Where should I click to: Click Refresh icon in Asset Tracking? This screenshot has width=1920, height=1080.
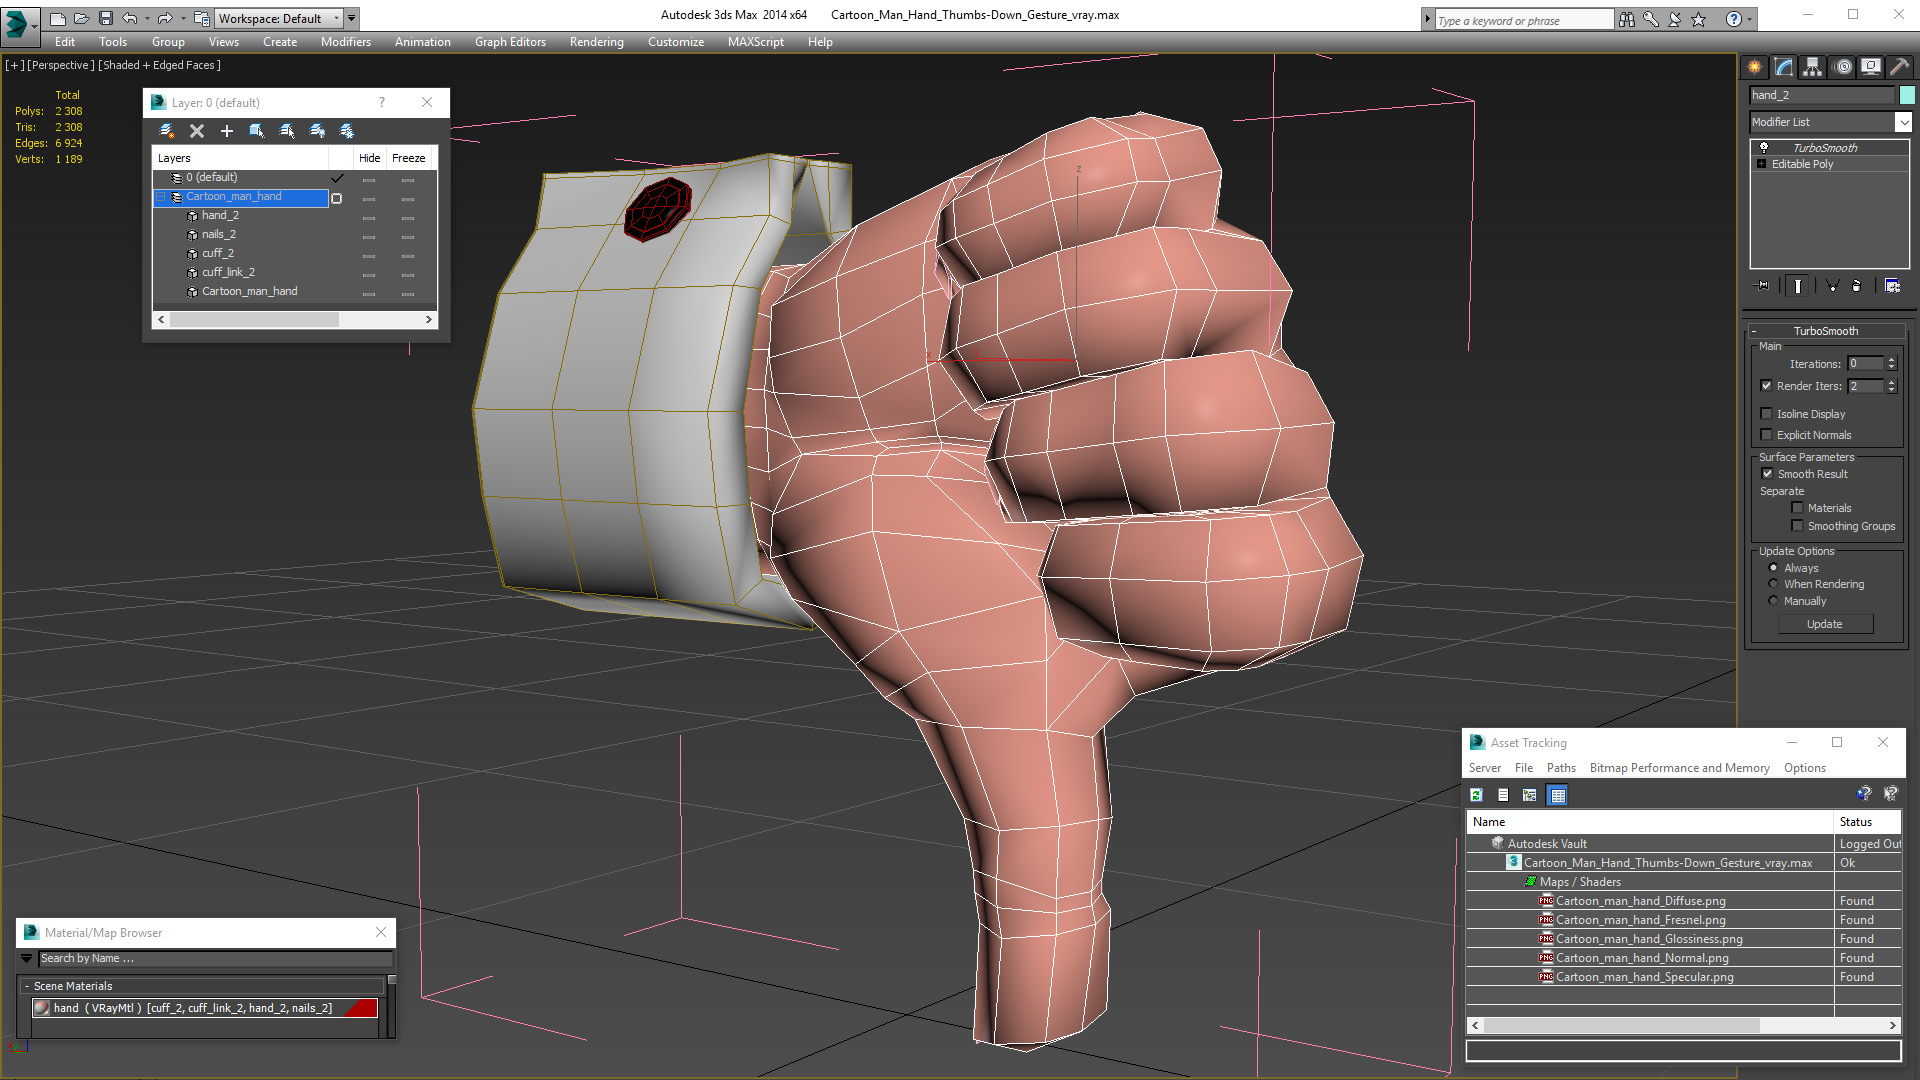click(x=1476, y=795)
